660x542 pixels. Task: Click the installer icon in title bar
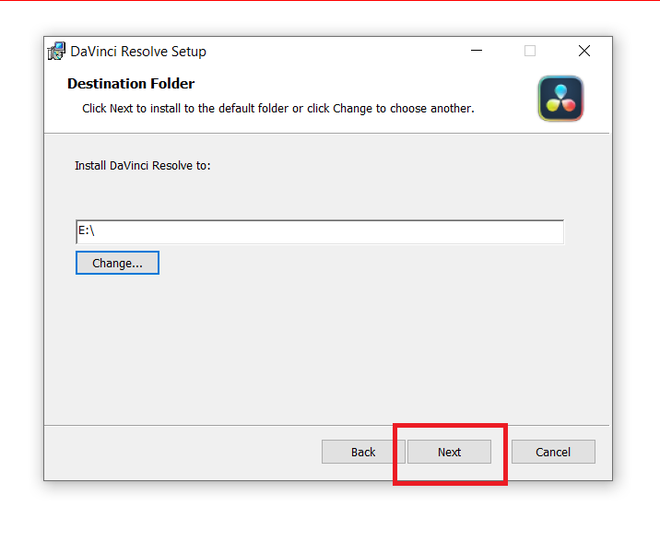(56, 51)
